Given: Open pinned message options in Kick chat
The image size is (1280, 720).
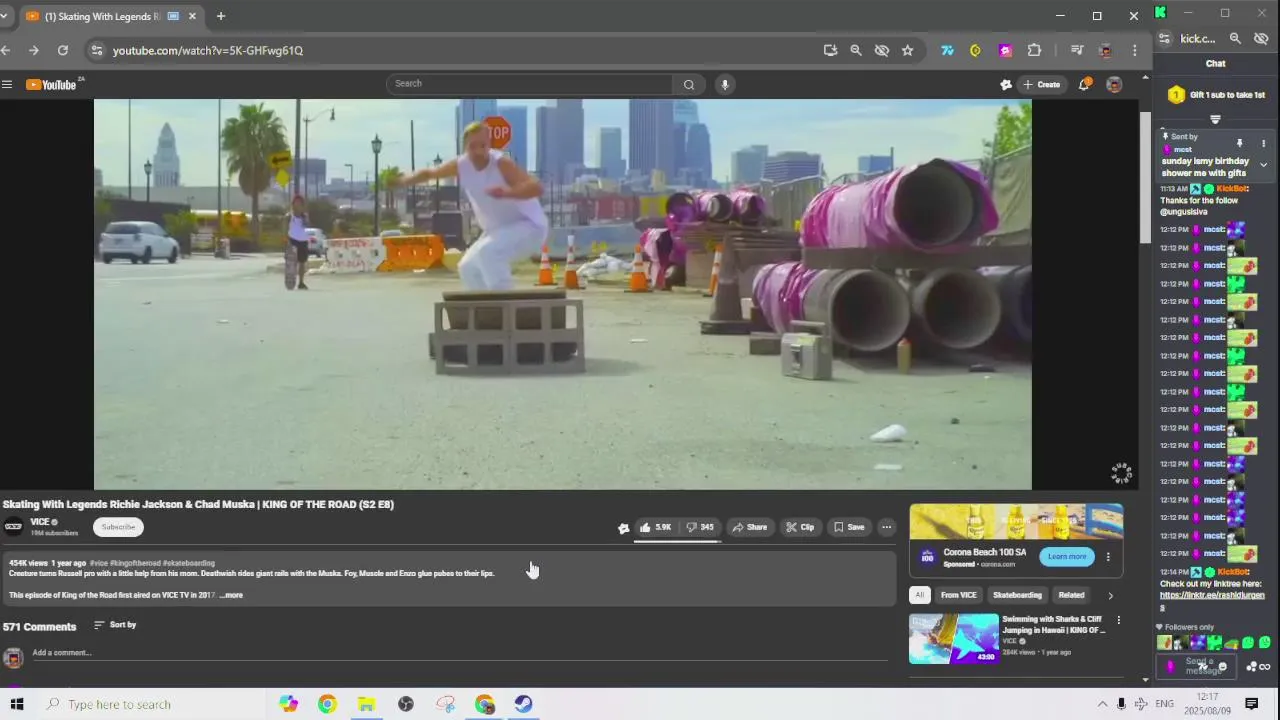Looking at the screenshot, I should 1263,144.
